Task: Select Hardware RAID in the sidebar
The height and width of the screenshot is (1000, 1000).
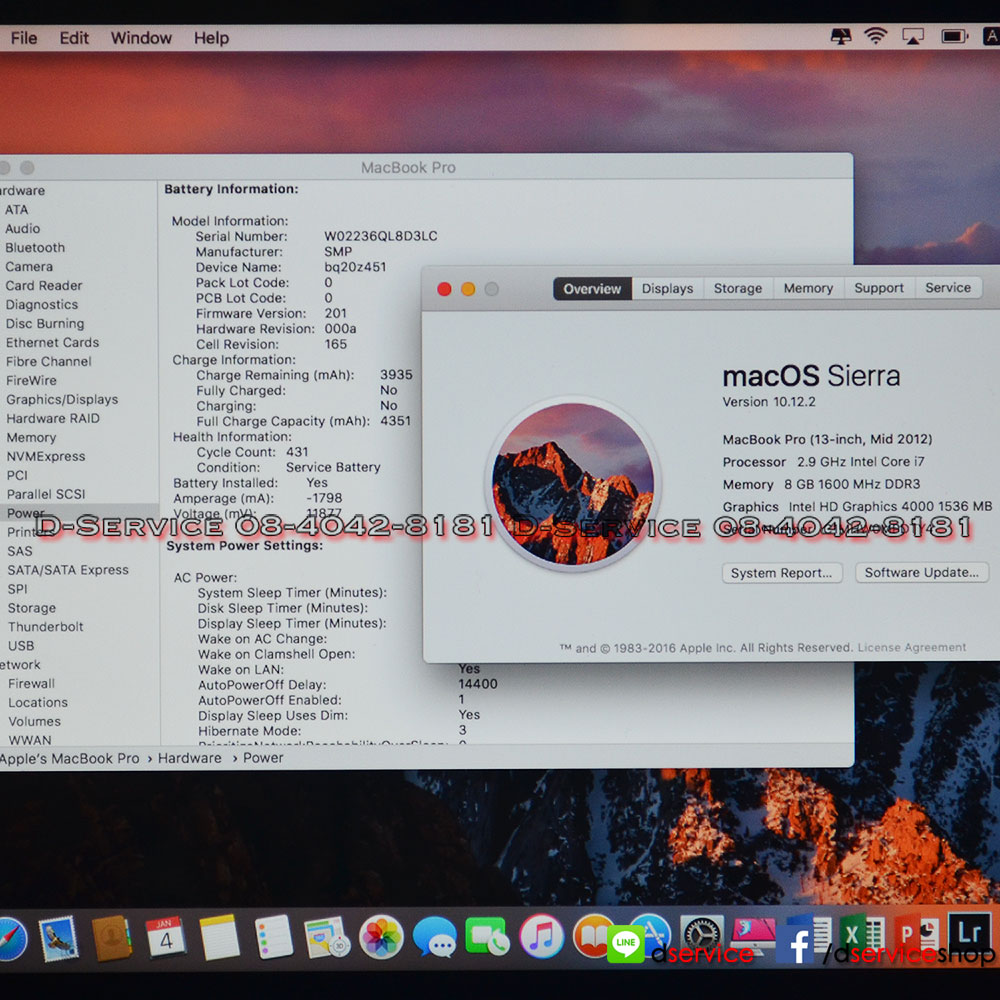Action: pyautogui.click(x=53, y=418)
